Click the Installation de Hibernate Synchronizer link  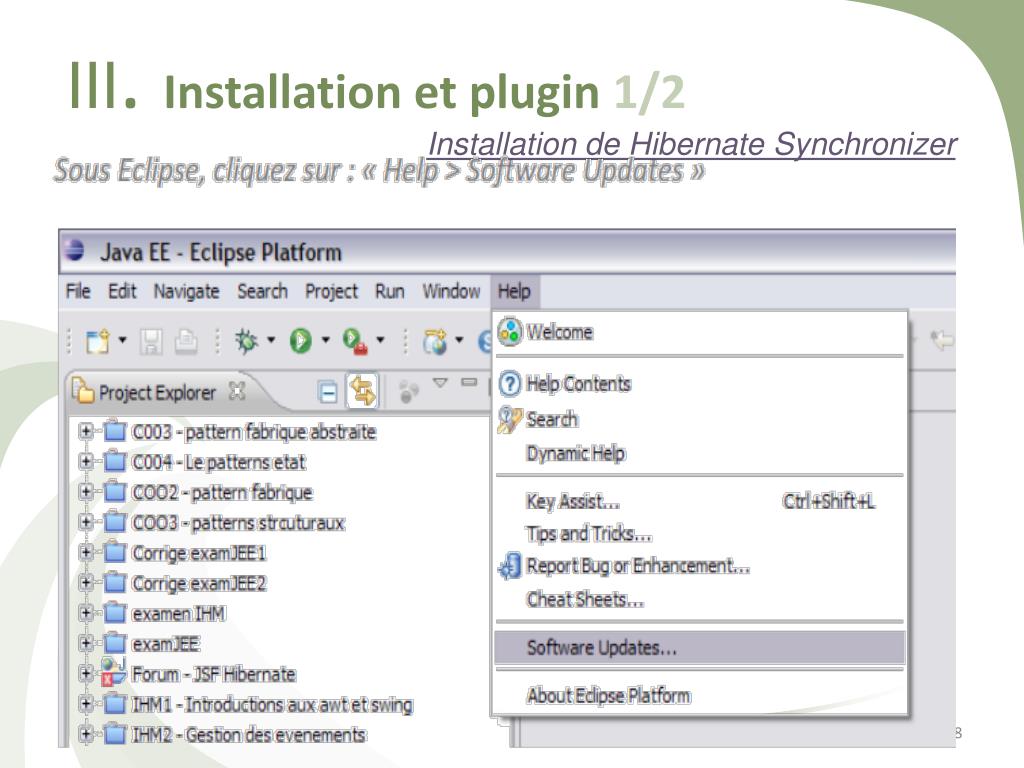692,144
